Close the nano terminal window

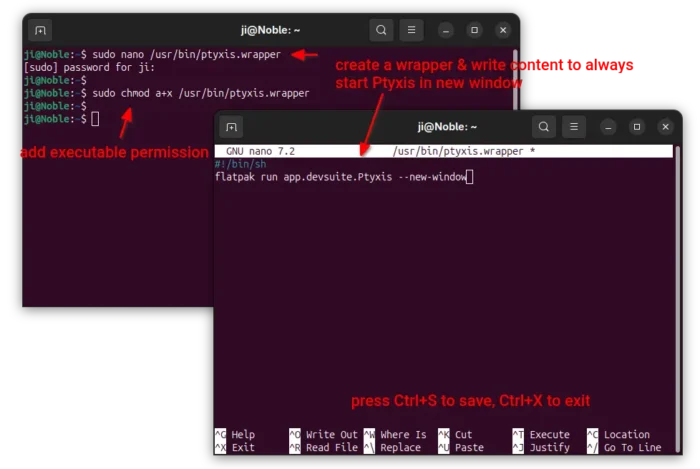coord(665,127)
